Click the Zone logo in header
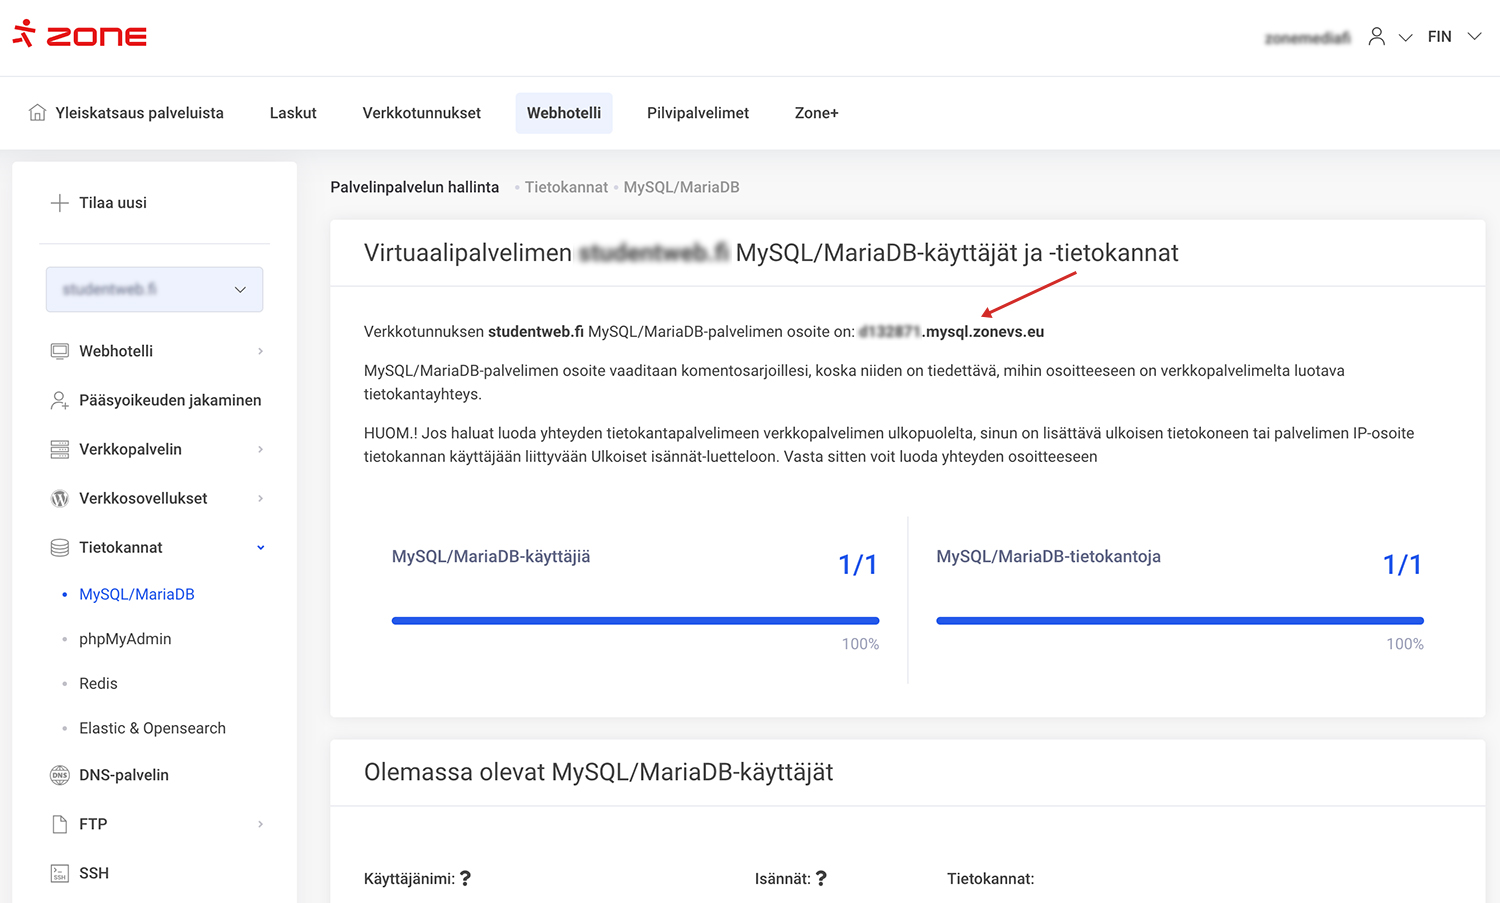1500x903 pixels. [x=79, y=35]
